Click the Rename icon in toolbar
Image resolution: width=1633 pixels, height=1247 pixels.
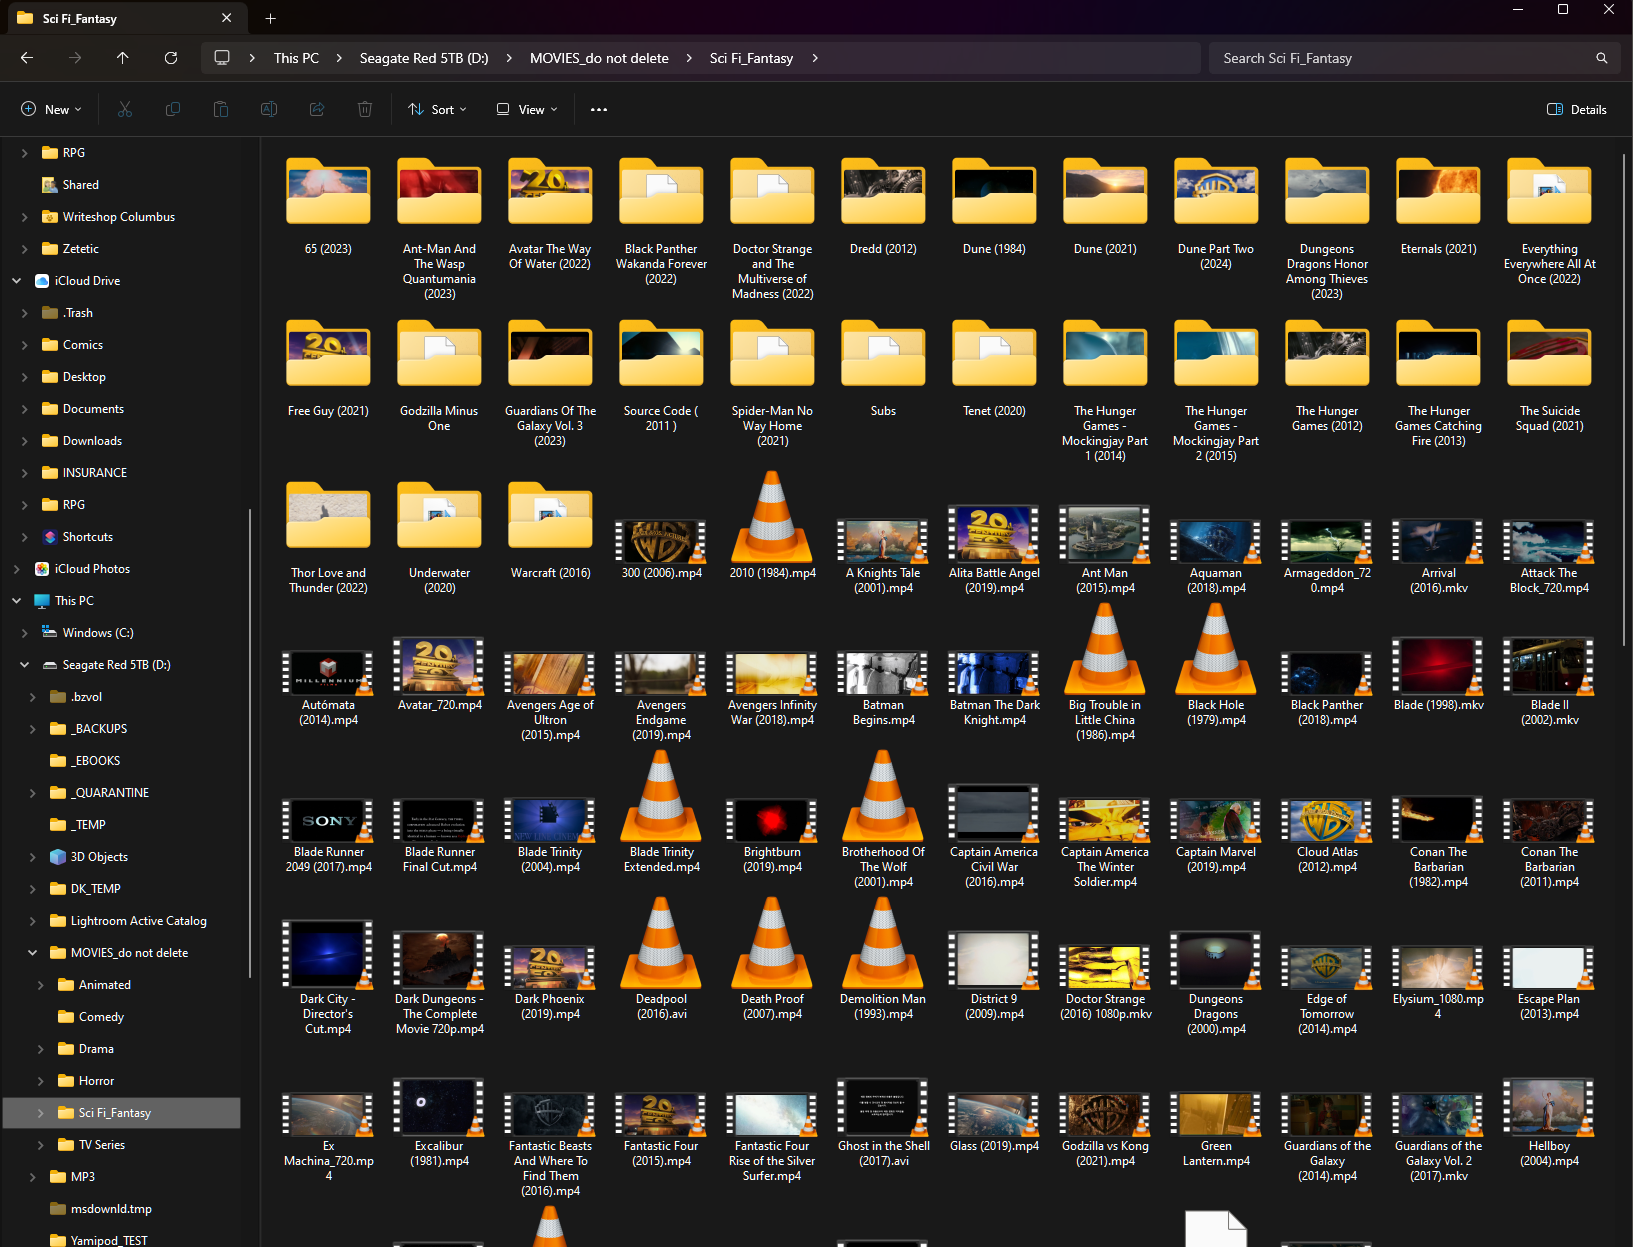pos(269,110)
